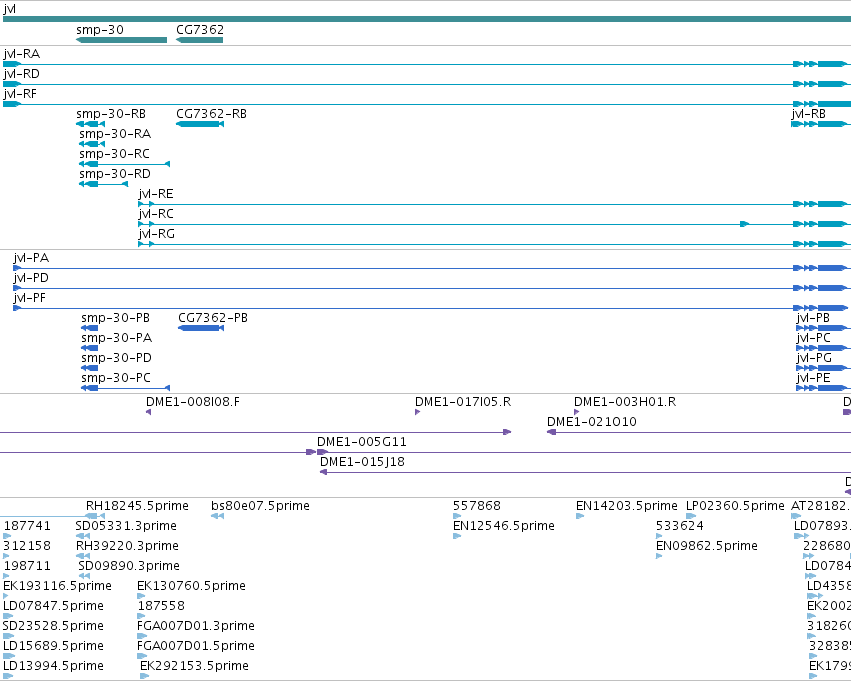
Task: Click the smp-30-RD transcript label
Action: [115, 174]
